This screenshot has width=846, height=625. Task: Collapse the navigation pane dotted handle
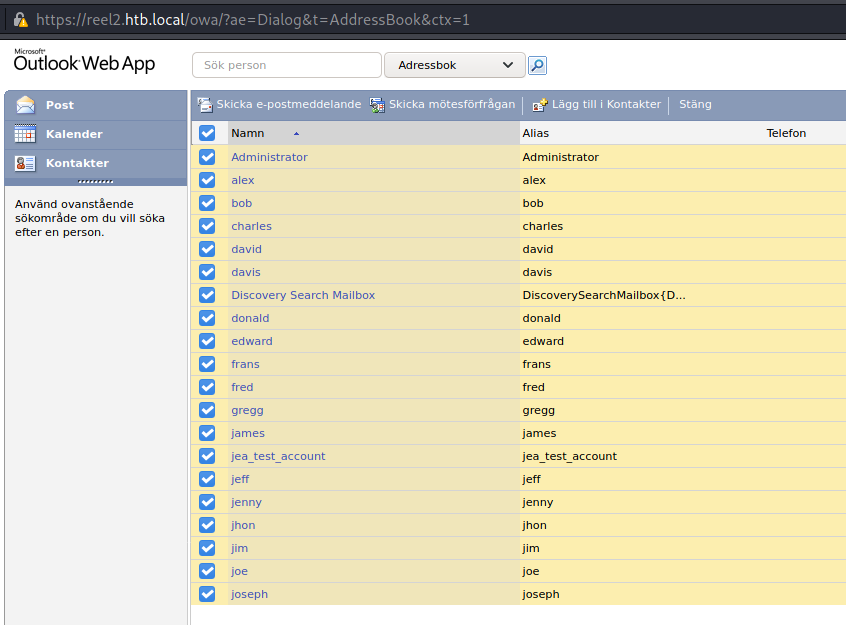(95, 181)
